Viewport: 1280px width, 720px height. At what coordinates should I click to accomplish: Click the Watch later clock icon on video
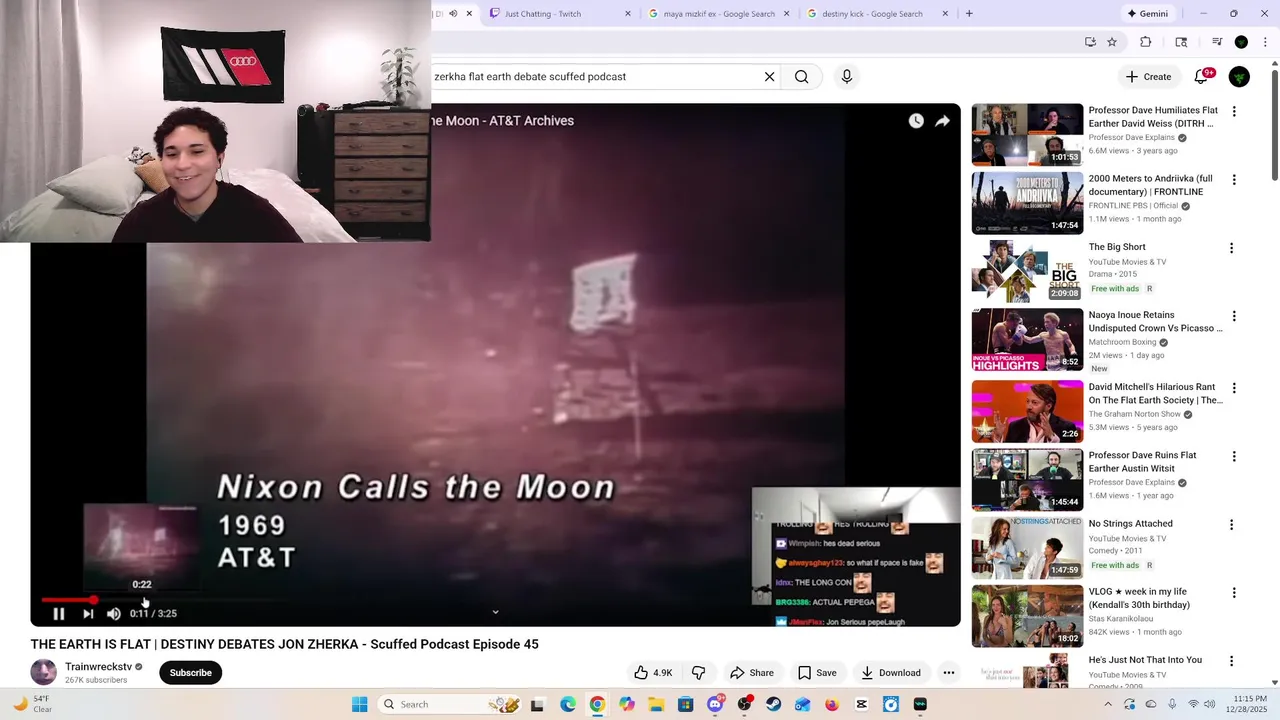click(916, 121)
